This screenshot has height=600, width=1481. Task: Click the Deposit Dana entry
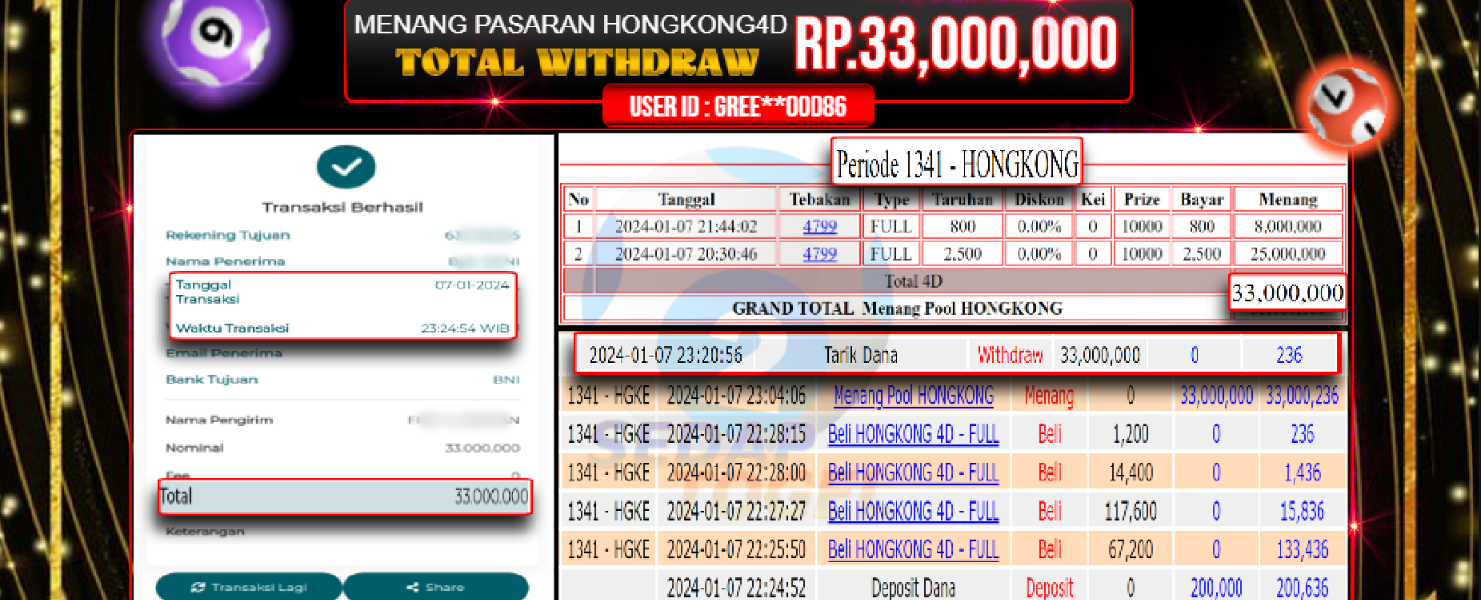coord(913,588)
